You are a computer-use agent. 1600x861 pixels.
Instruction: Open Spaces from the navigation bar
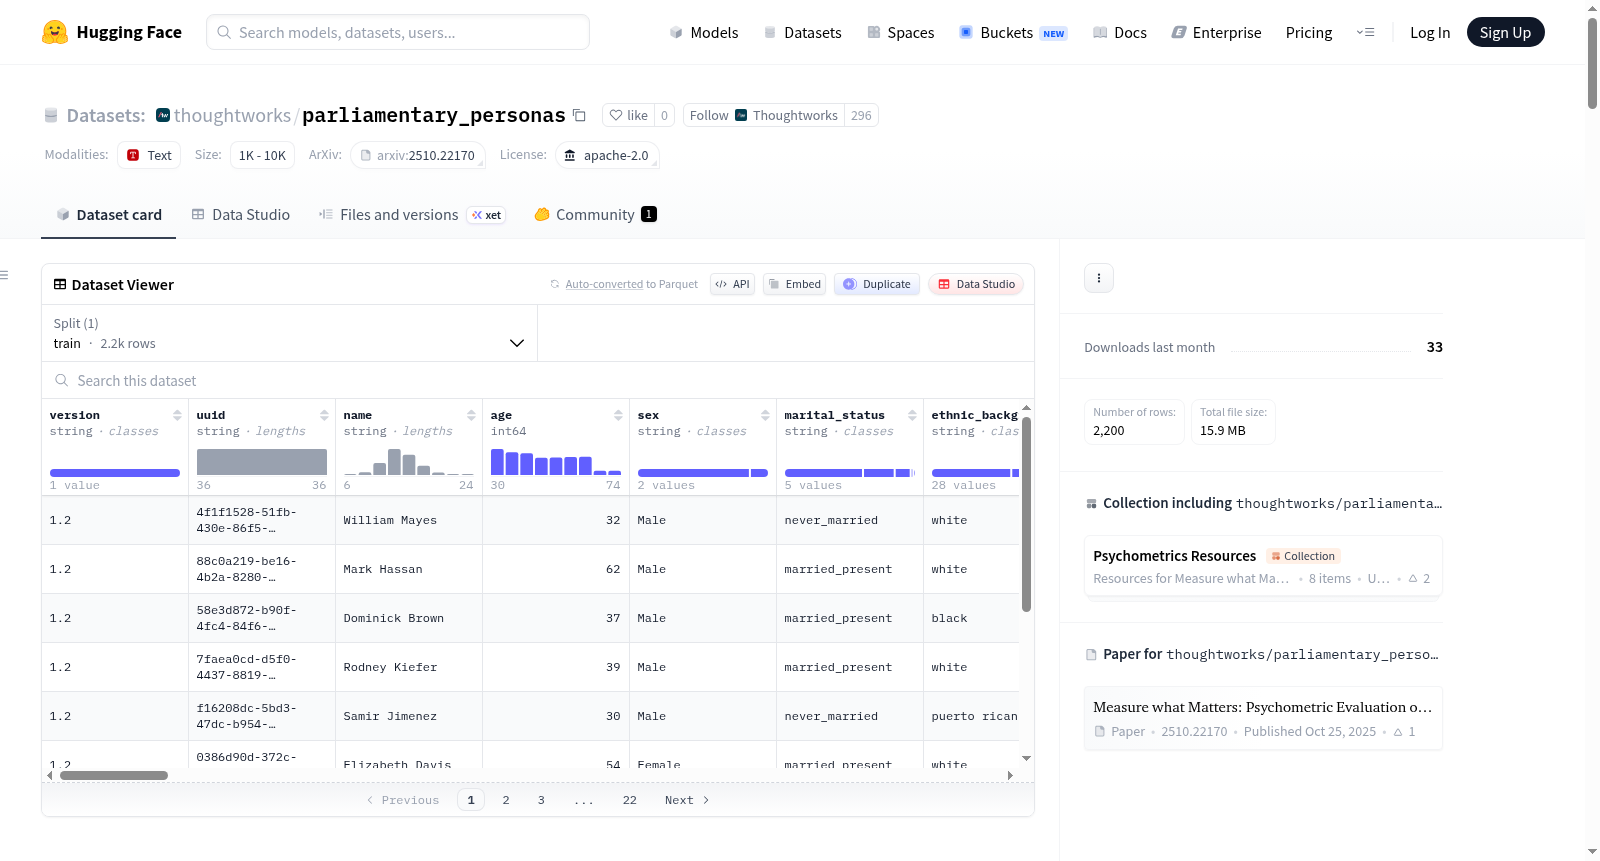[x=900, y=32]
